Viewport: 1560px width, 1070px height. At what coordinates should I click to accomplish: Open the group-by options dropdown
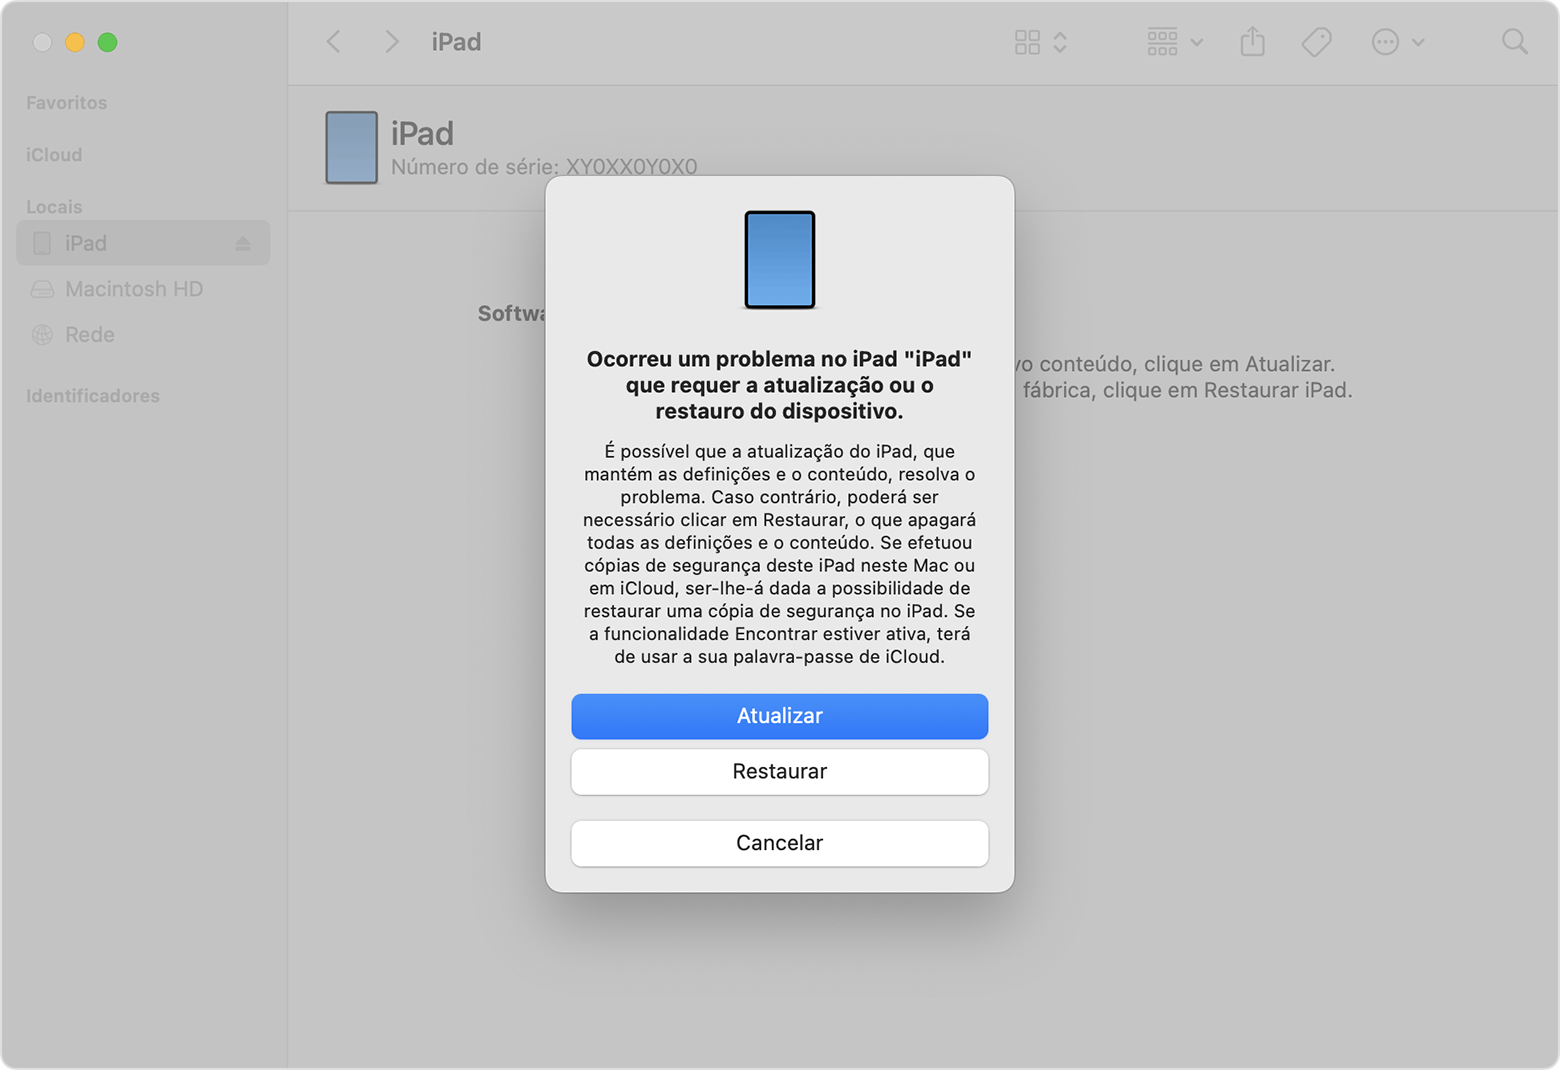click(x=1174, y=42)
